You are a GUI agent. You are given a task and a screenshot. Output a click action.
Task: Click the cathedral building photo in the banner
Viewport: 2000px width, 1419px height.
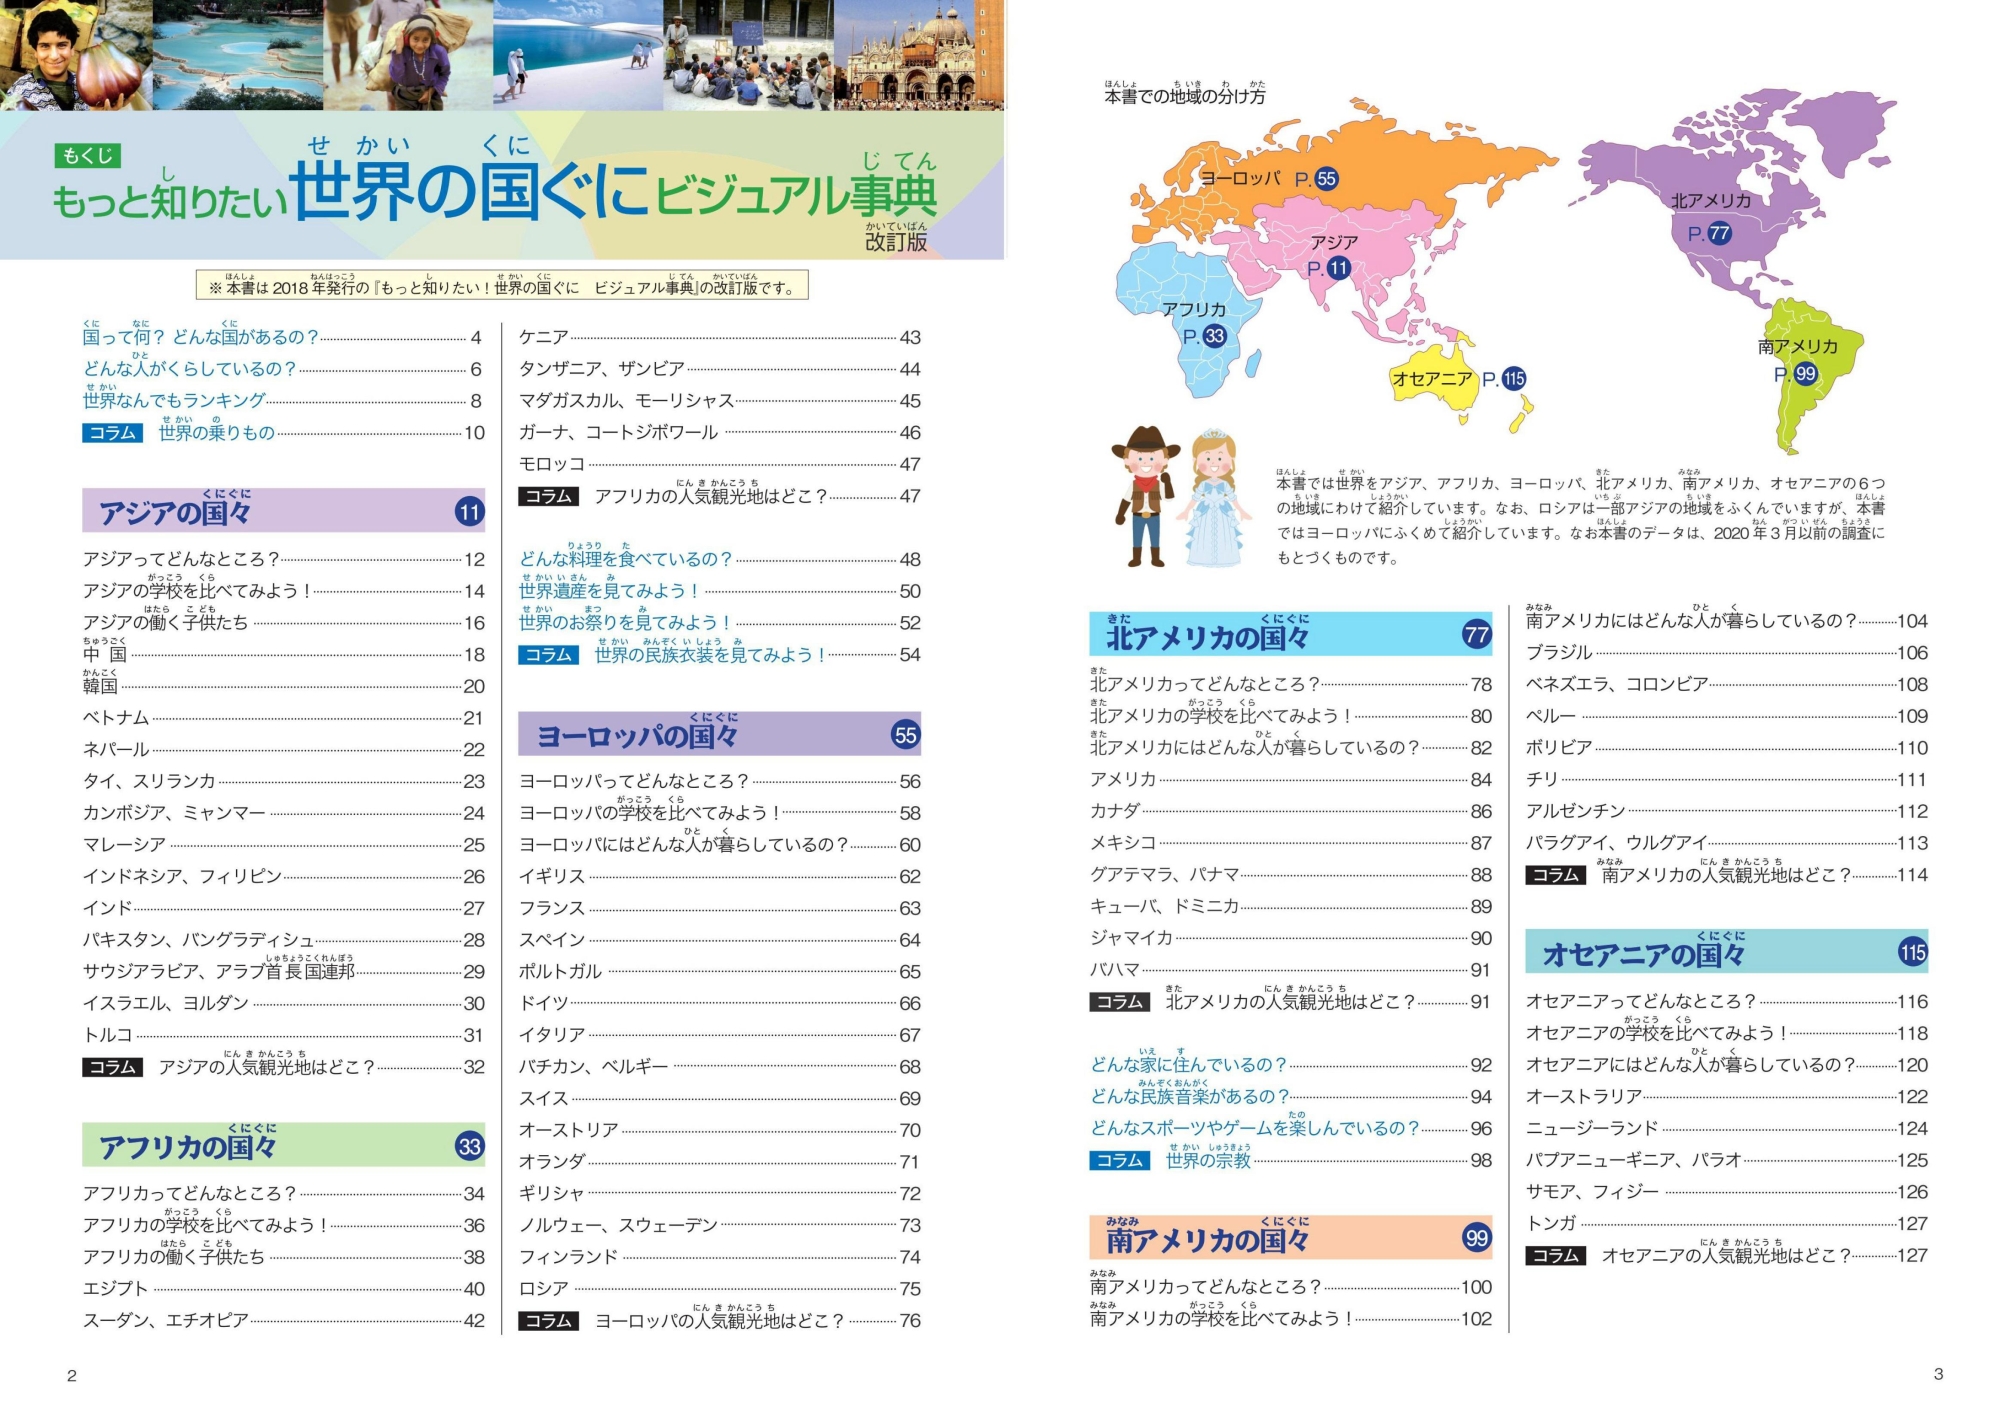(918, 55)
